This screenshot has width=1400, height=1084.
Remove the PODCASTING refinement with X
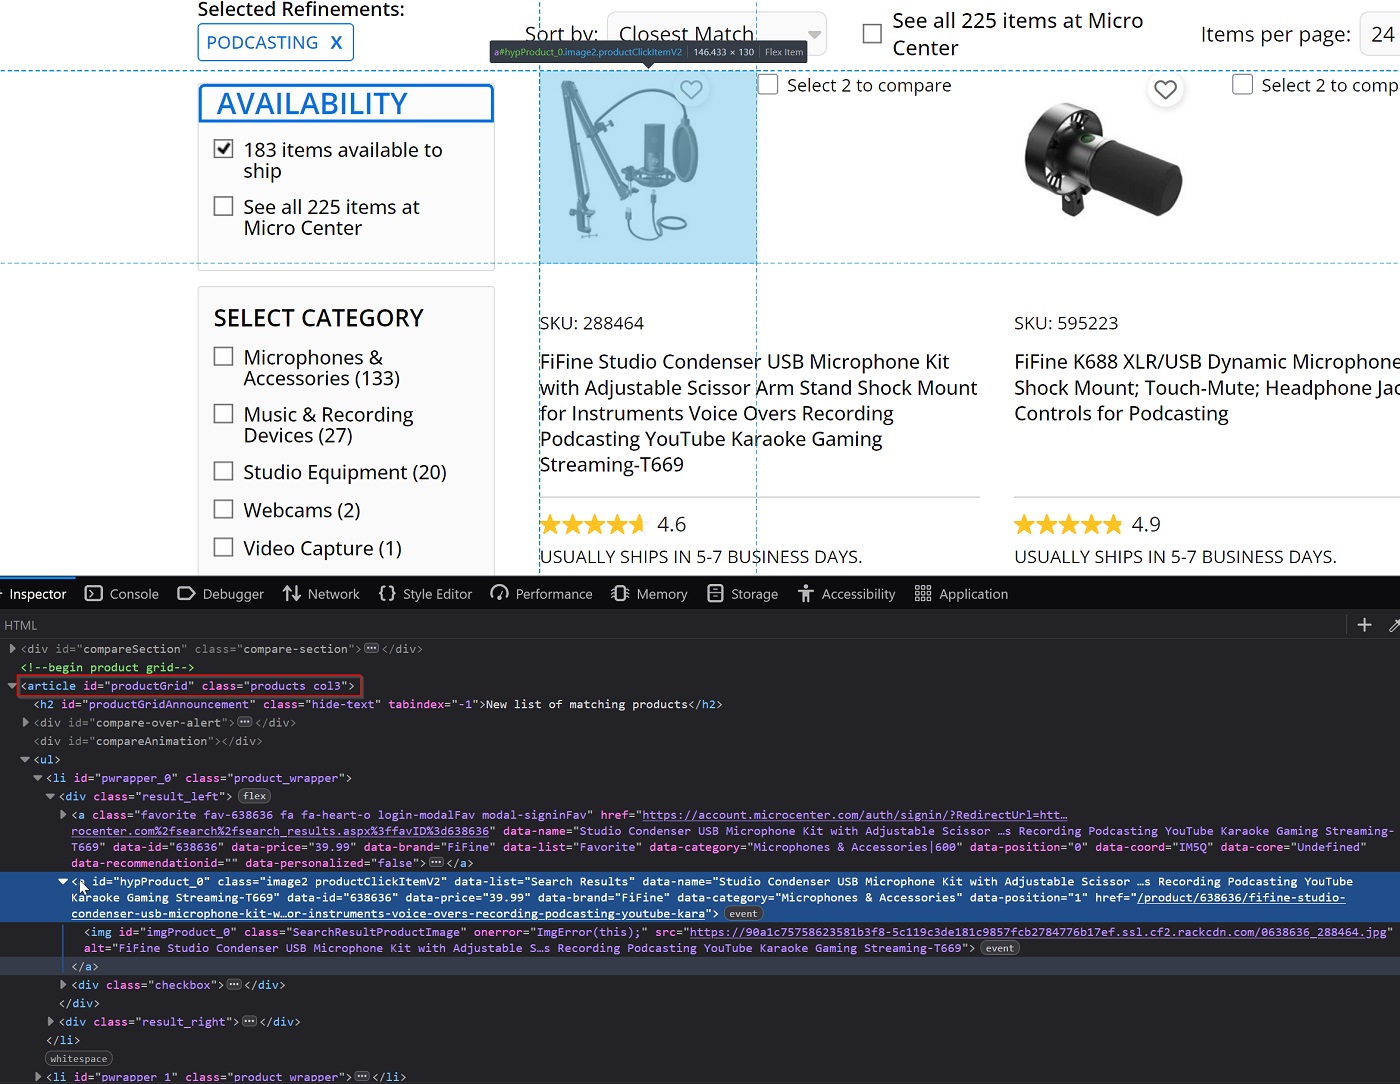[336, 43]
